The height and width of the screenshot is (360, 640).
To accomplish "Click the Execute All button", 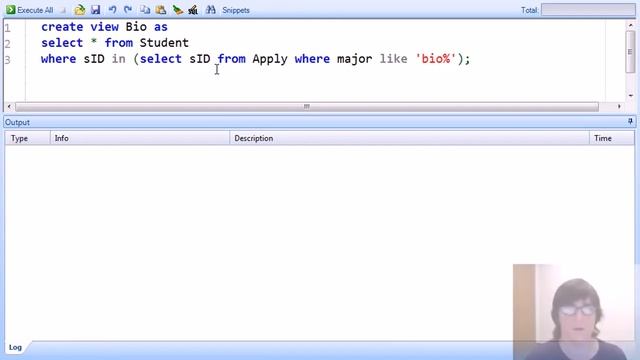I will (x=29, y=10).
